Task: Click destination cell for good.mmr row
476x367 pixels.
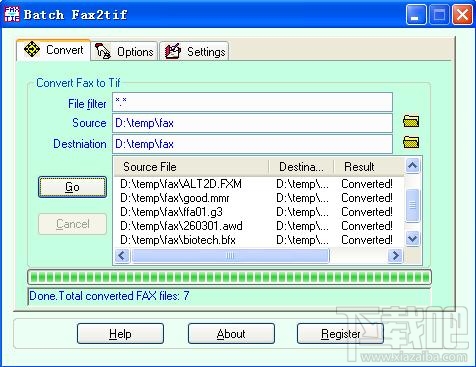Action: 302,198
